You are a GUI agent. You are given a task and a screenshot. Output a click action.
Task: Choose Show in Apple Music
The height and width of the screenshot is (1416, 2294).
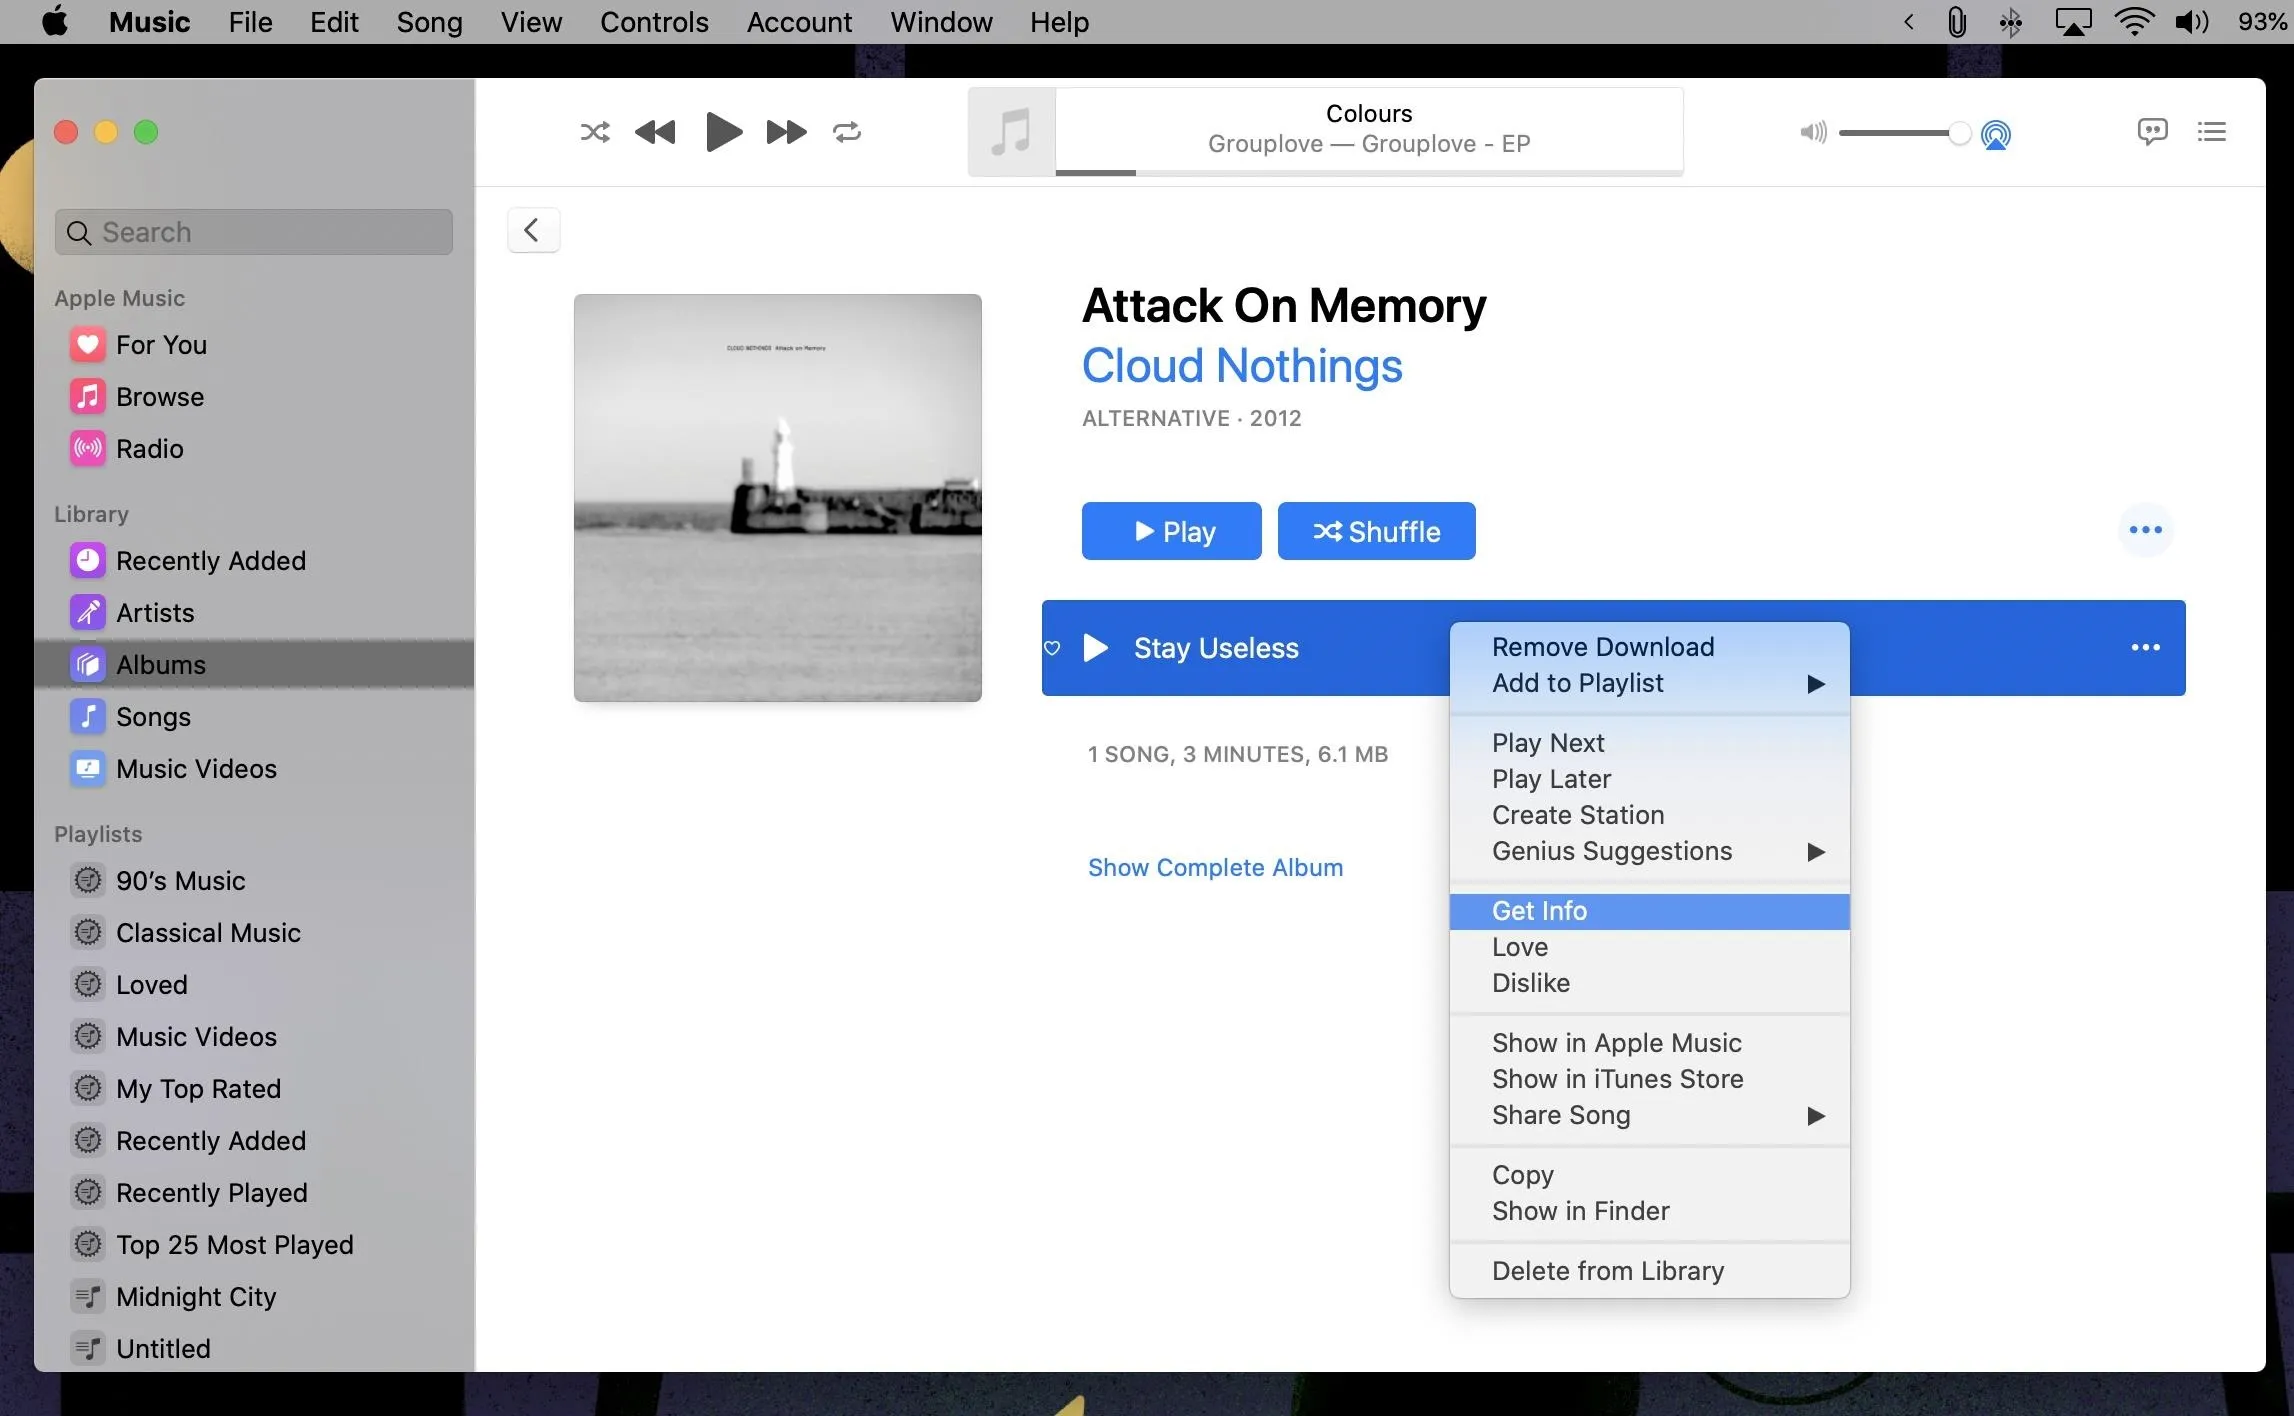pyautogui.click(x=1650, y=1043)
